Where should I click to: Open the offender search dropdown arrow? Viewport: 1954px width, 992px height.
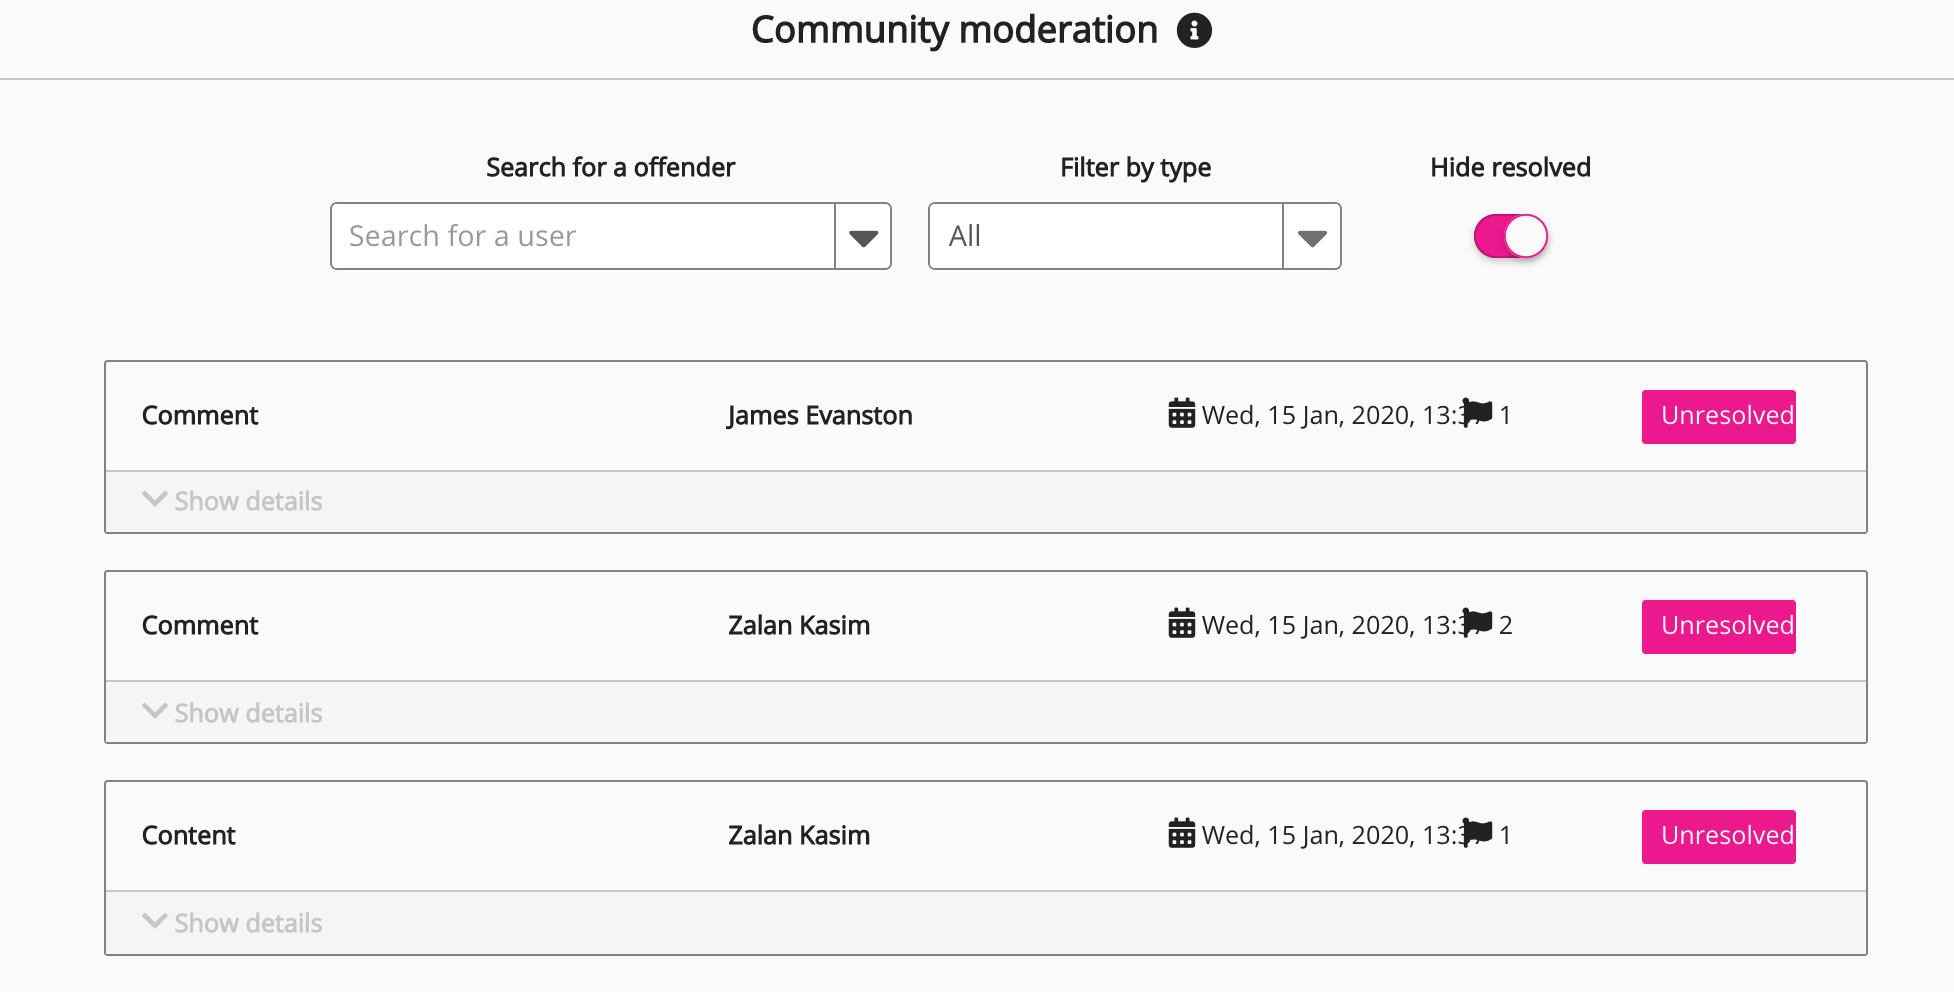point(863,237)
